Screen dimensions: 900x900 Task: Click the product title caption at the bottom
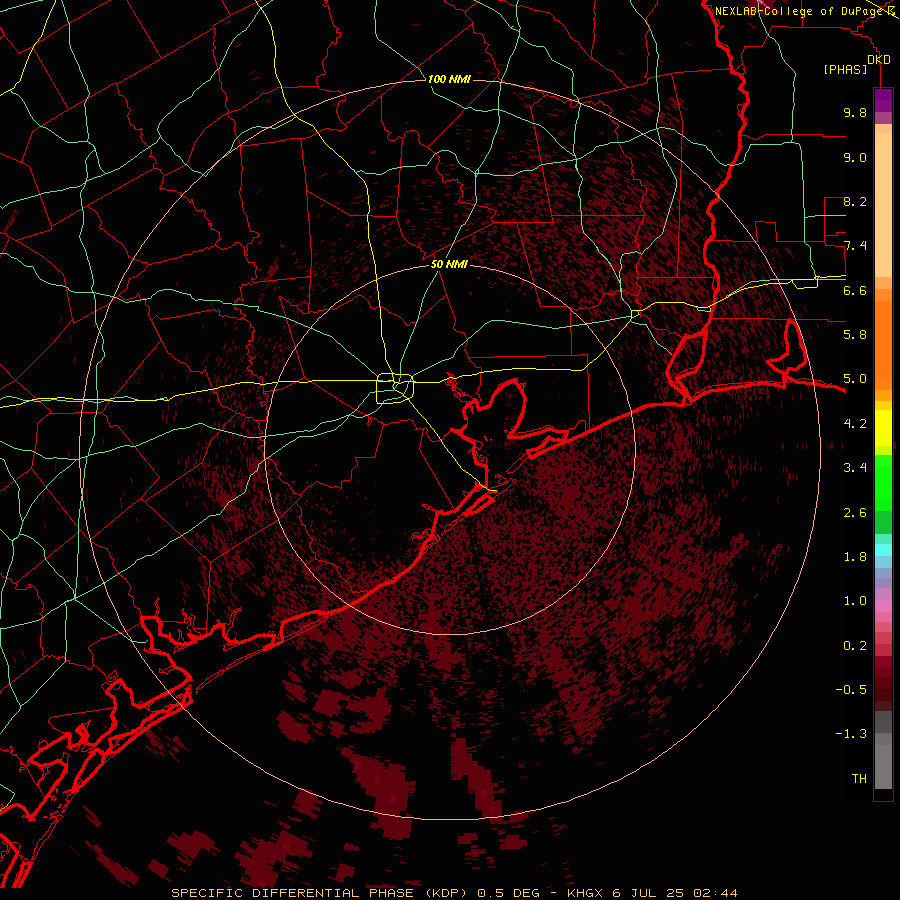tap(454, 893)
